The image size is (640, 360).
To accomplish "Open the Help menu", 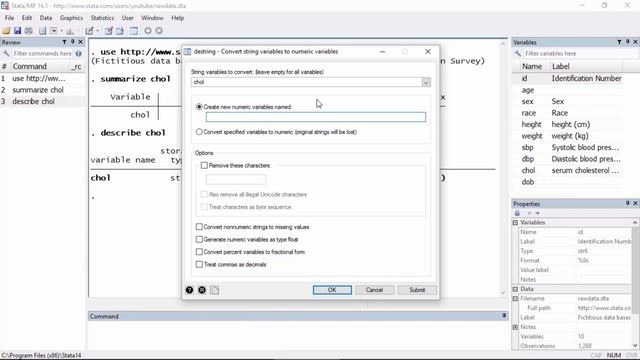I will pos(178,18).
